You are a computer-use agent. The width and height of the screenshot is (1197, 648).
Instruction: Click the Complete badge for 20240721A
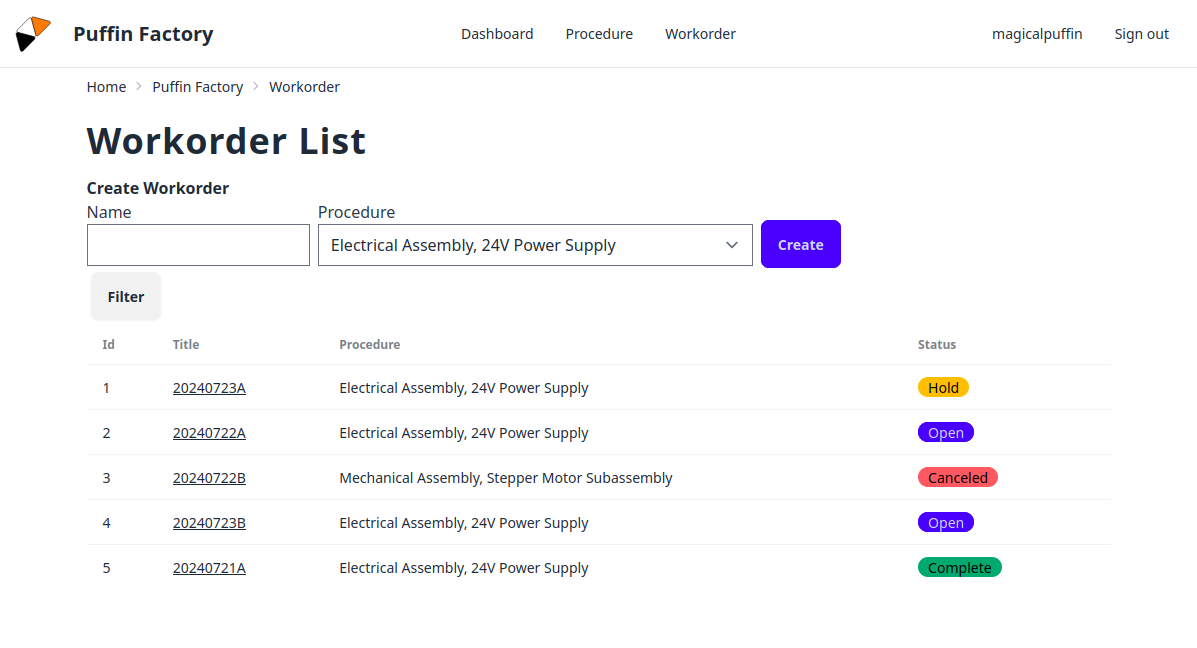959,567
